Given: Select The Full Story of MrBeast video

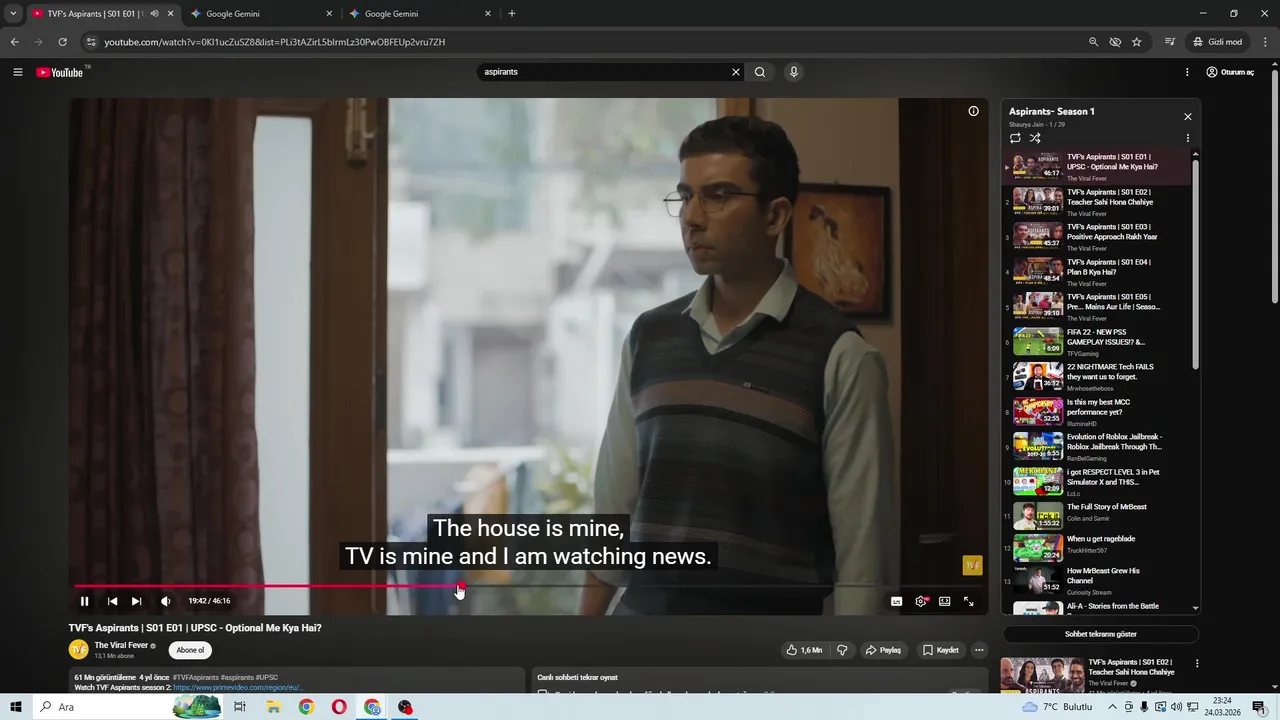Looking at the screenshot, I should click(x=1097, y=517).
